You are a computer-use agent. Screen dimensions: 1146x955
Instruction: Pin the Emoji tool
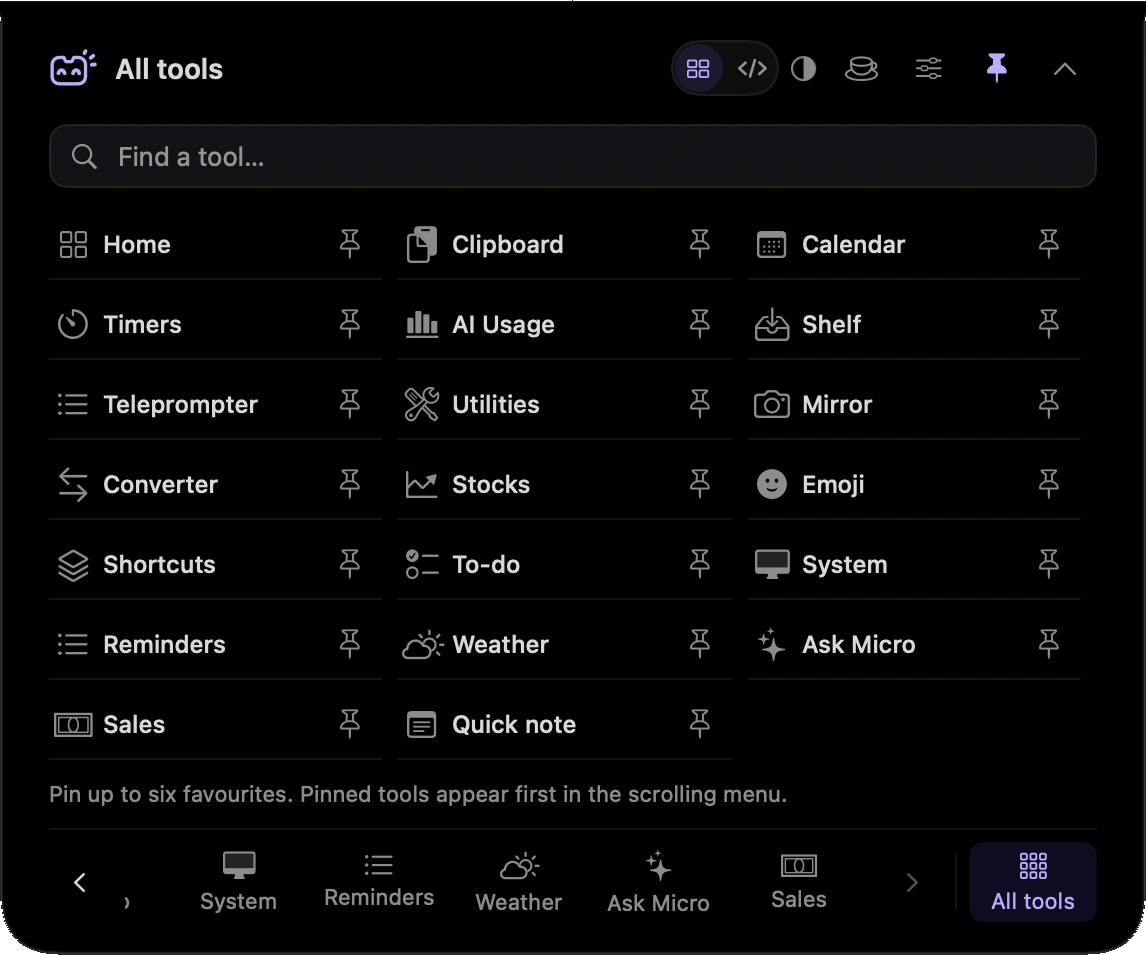(1049, 484)
